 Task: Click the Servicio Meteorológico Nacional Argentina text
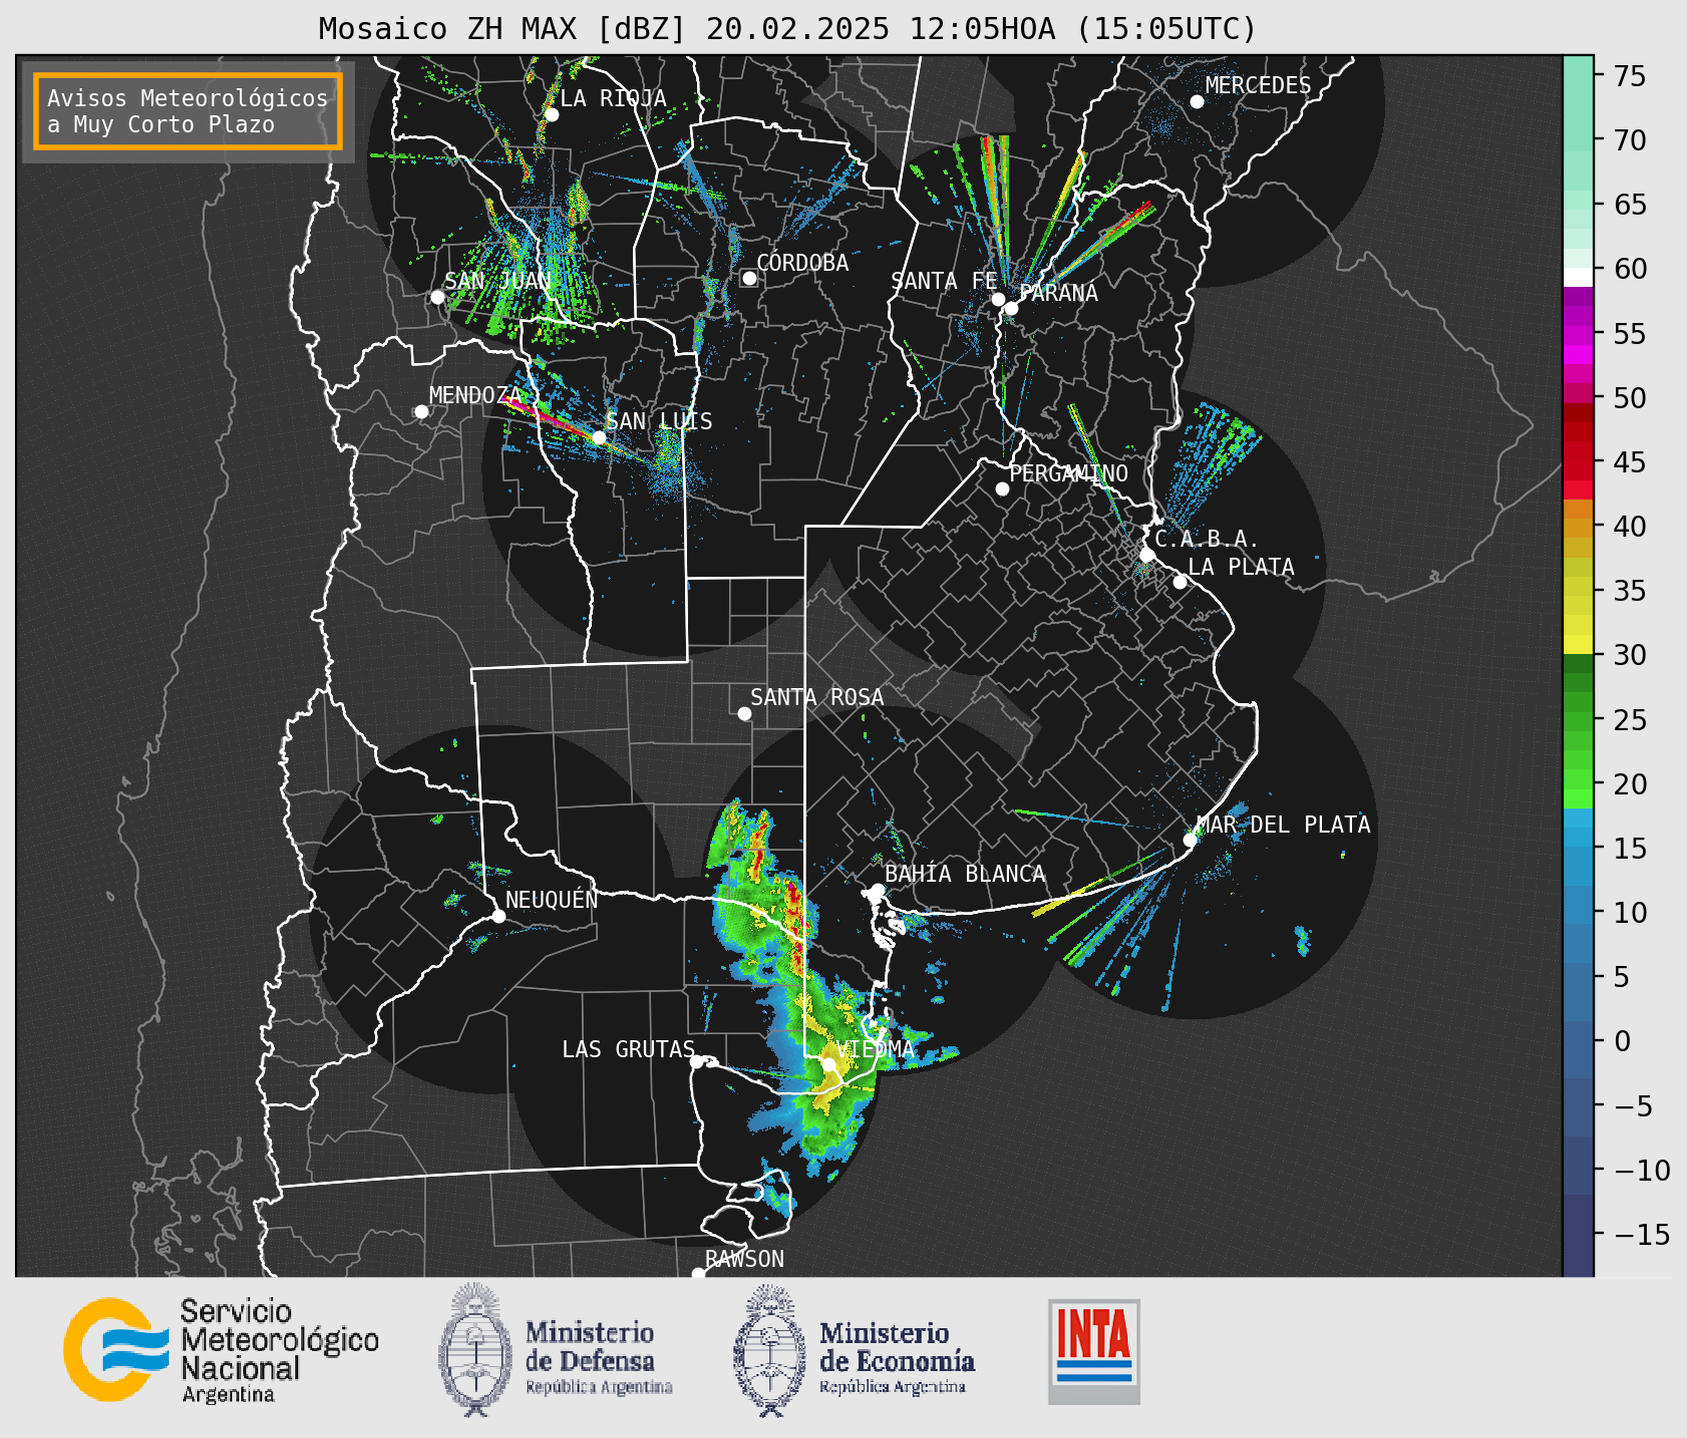click(x=279, y=1350)
